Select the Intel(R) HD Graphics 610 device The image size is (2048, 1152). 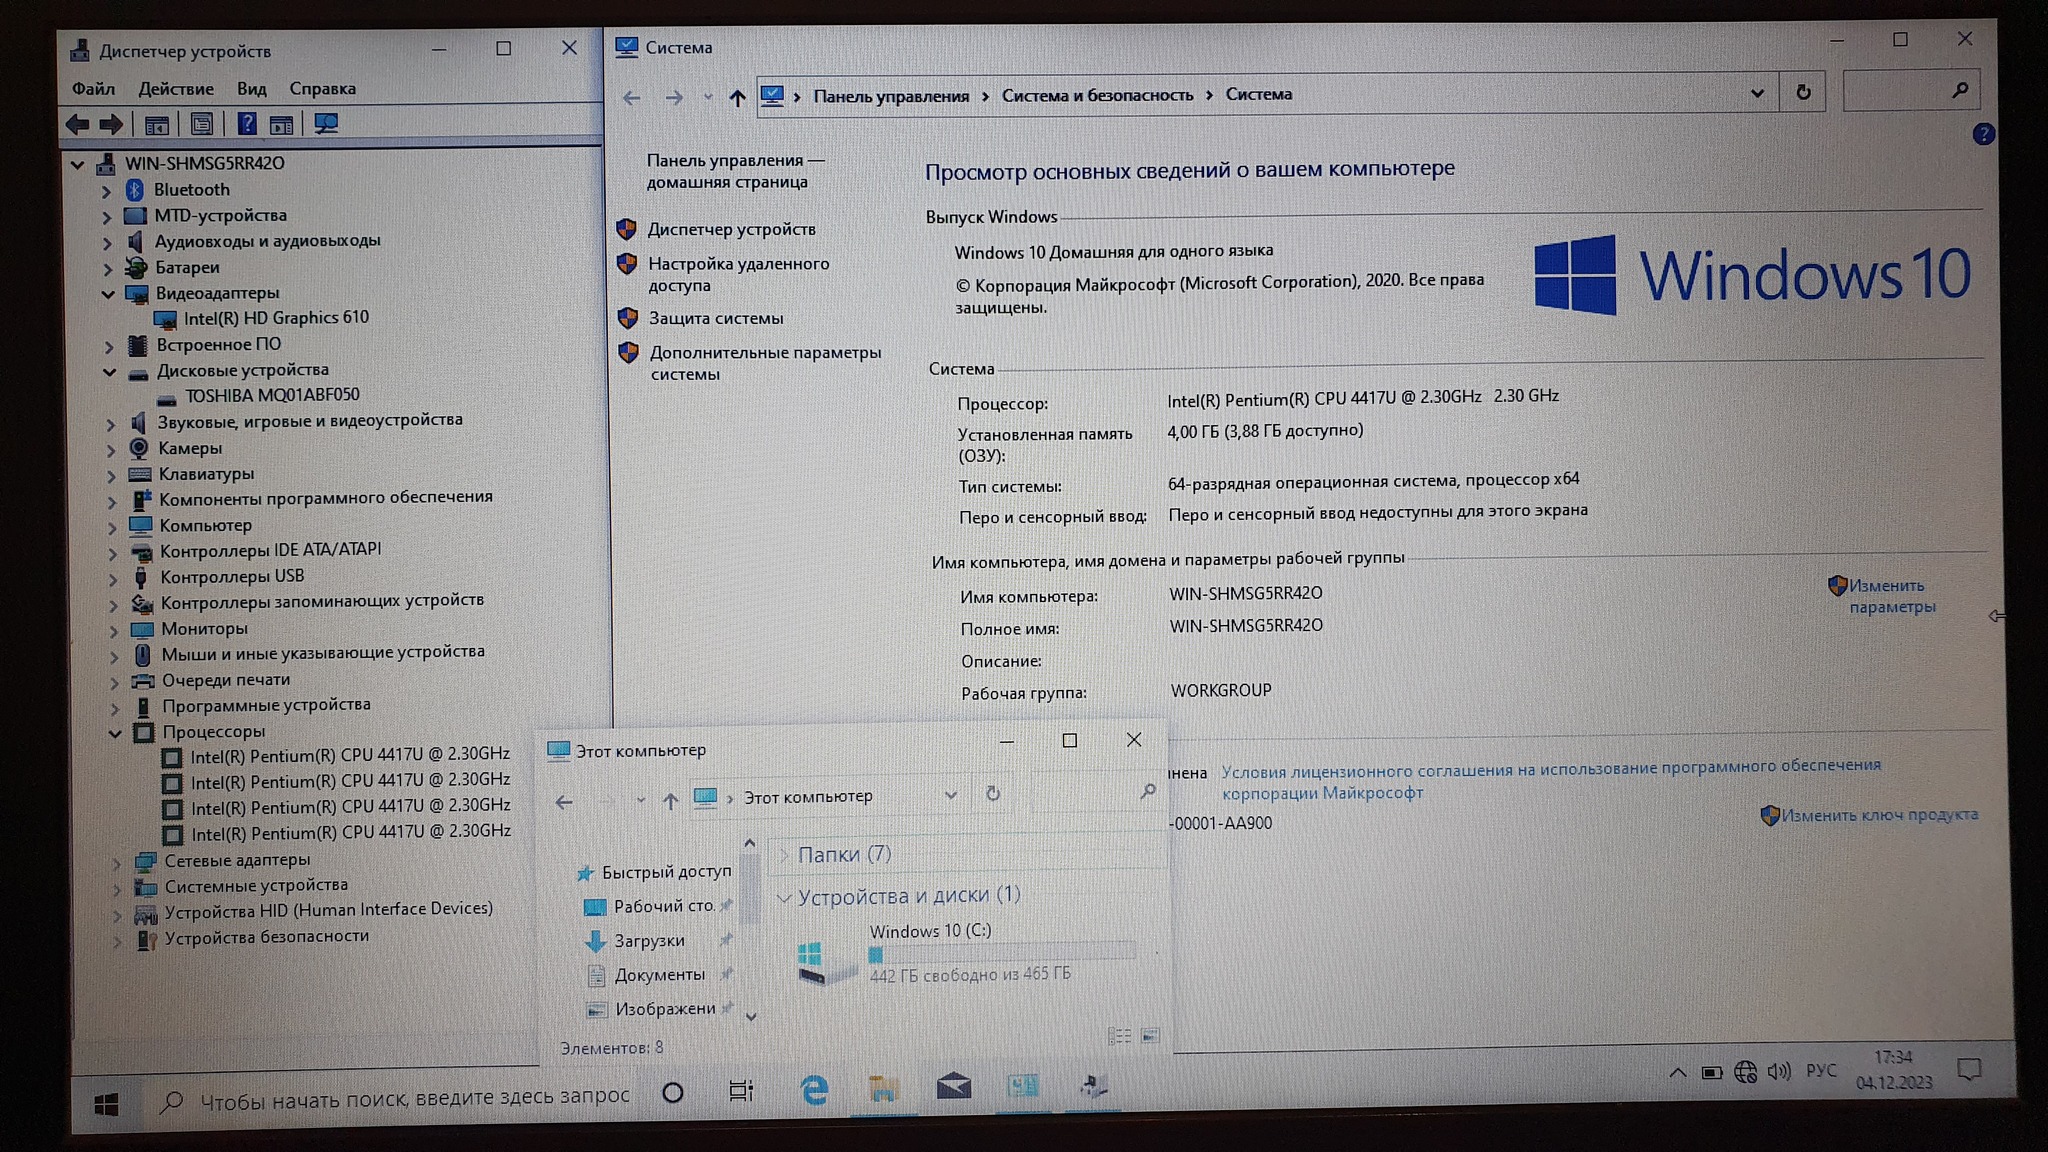(x=276, y=318)
